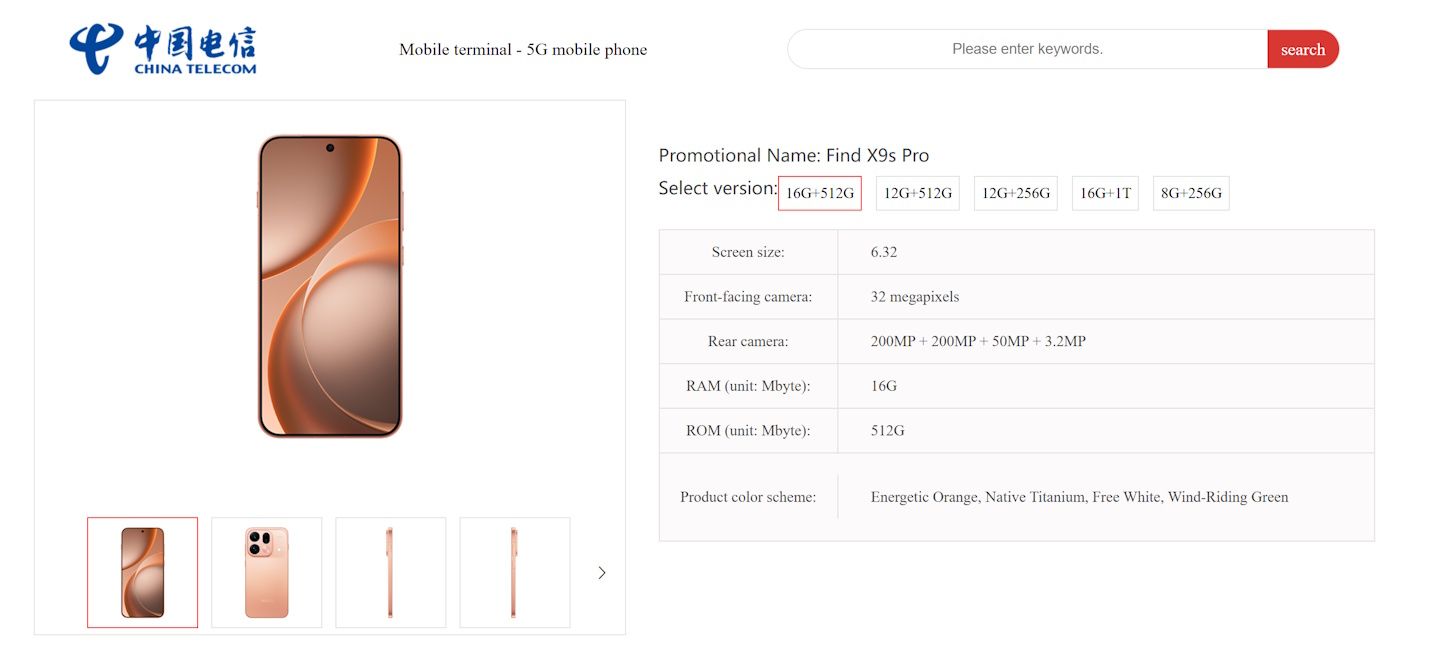The width and height of the screenshot is (1434, 650).
Task: Click the China Telecom swirl emblem
Action: pyautogui.click(x=95, y=48)
